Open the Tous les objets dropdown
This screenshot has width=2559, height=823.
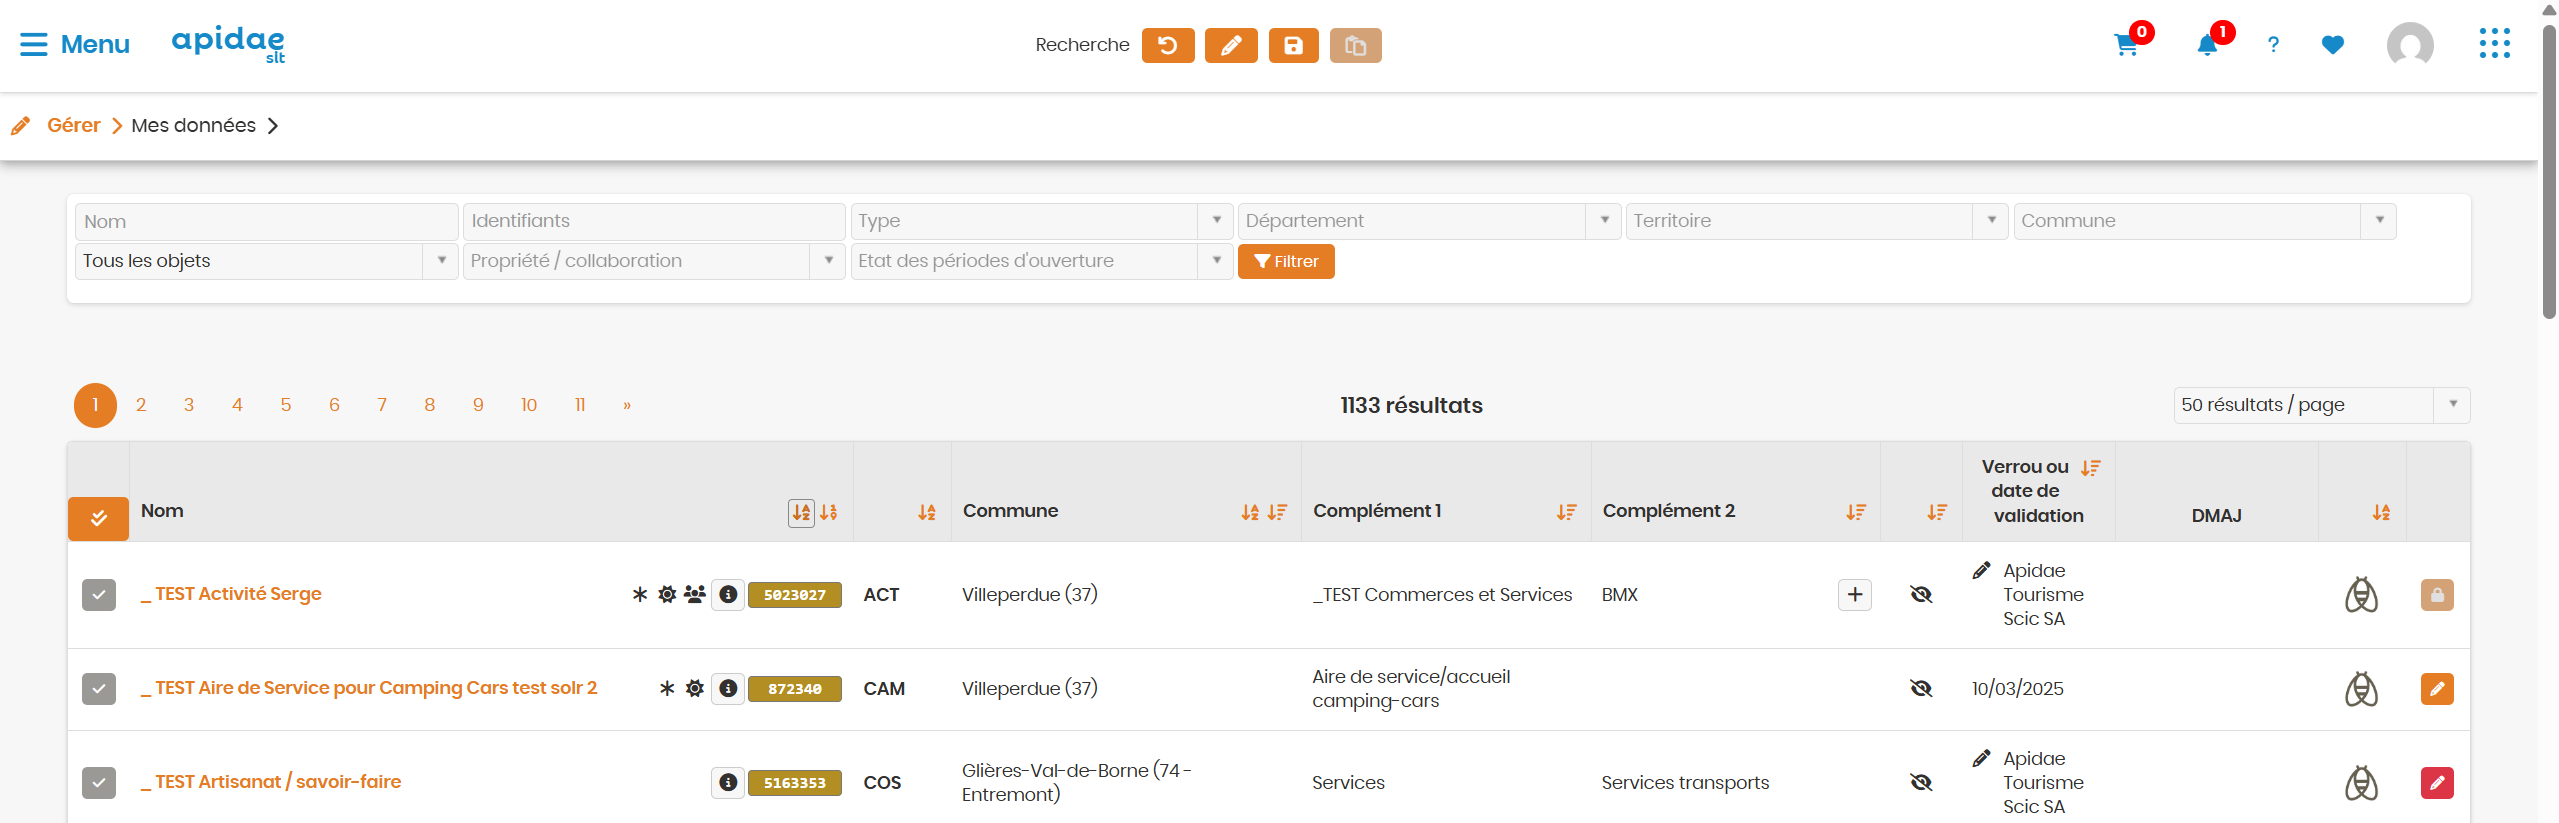click(266, 261)
